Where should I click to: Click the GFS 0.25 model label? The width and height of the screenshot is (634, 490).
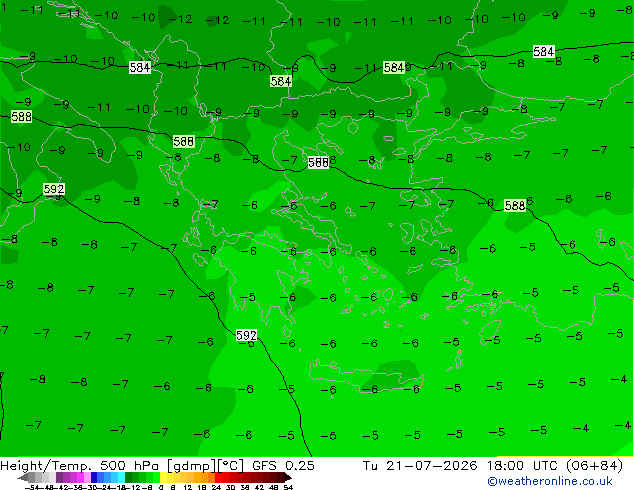click(283, 466)
